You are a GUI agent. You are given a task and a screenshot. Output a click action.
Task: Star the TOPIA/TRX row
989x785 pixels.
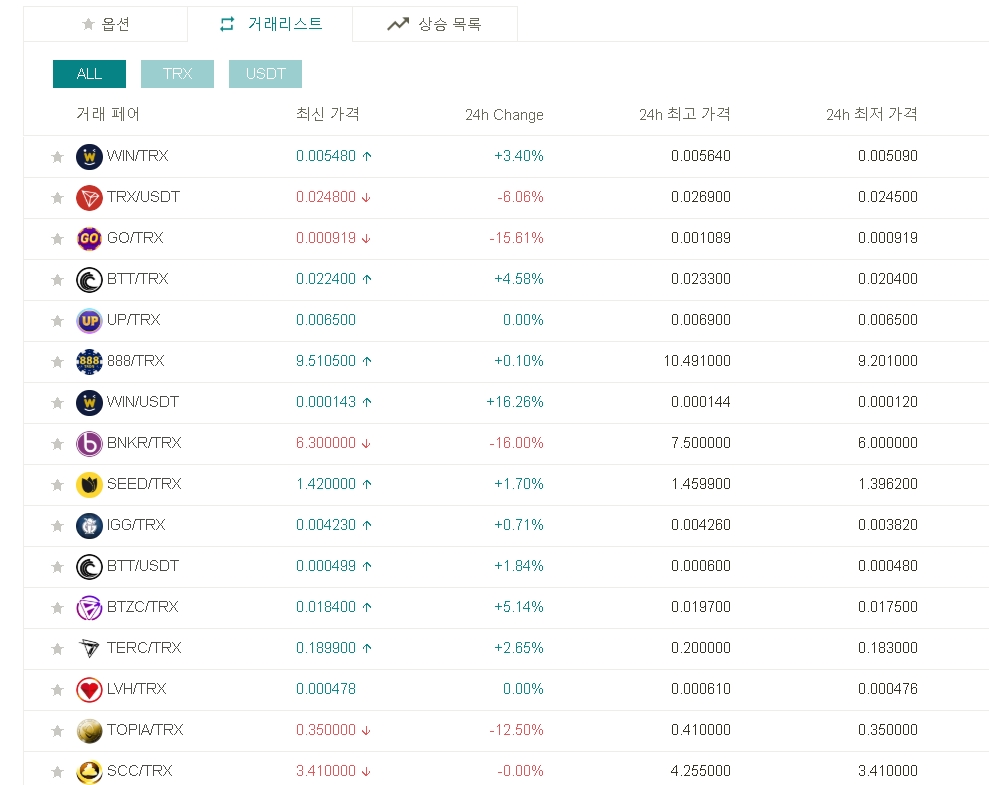[57, 730]
